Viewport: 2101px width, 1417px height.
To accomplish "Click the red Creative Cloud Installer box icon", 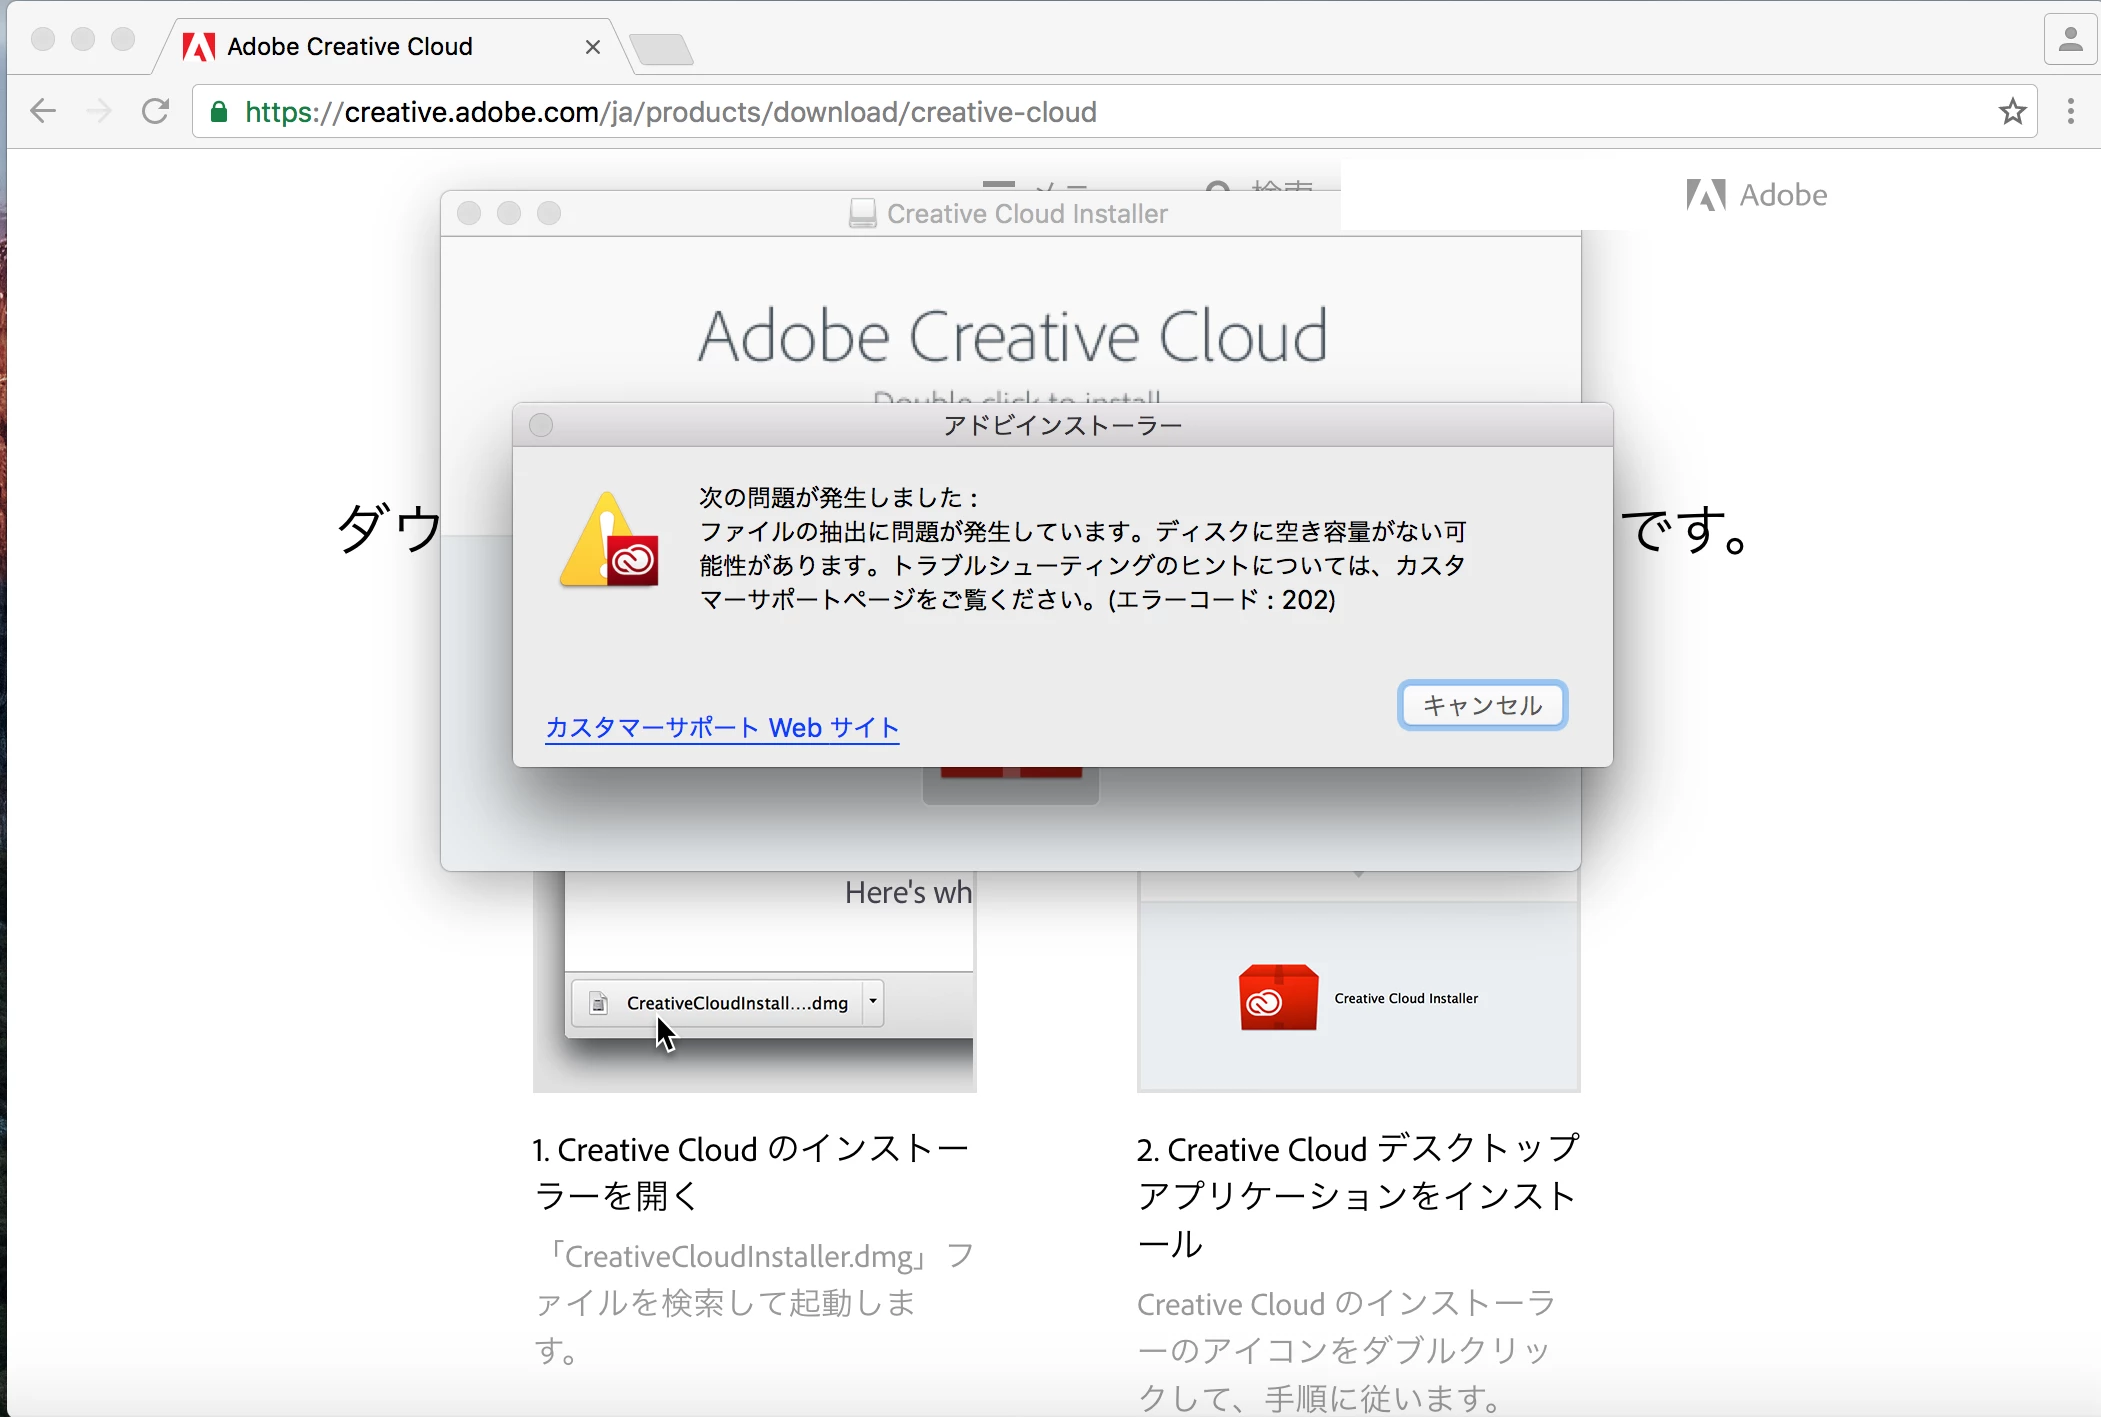I will tap(1277, 997).
